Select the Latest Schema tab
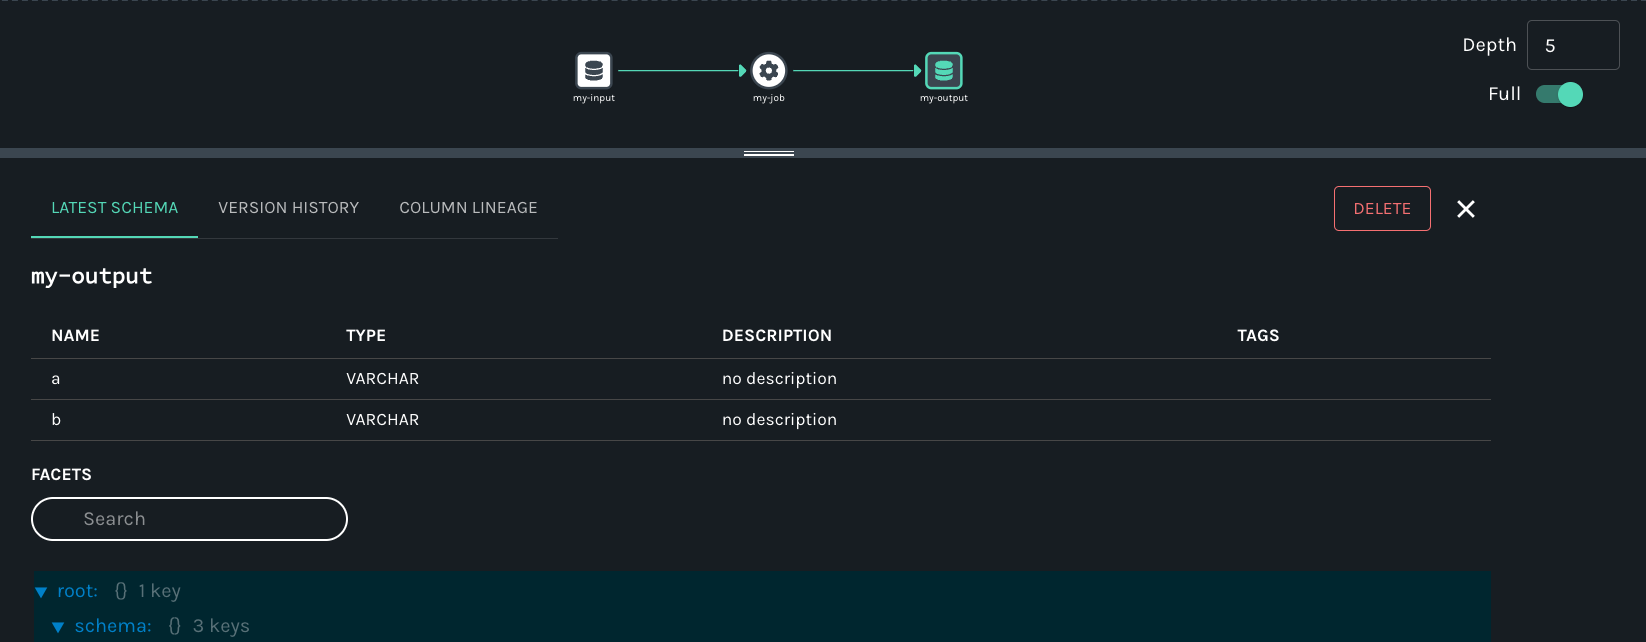Image resolution: width=1646 pixels, height=642 pixels. 114,208
